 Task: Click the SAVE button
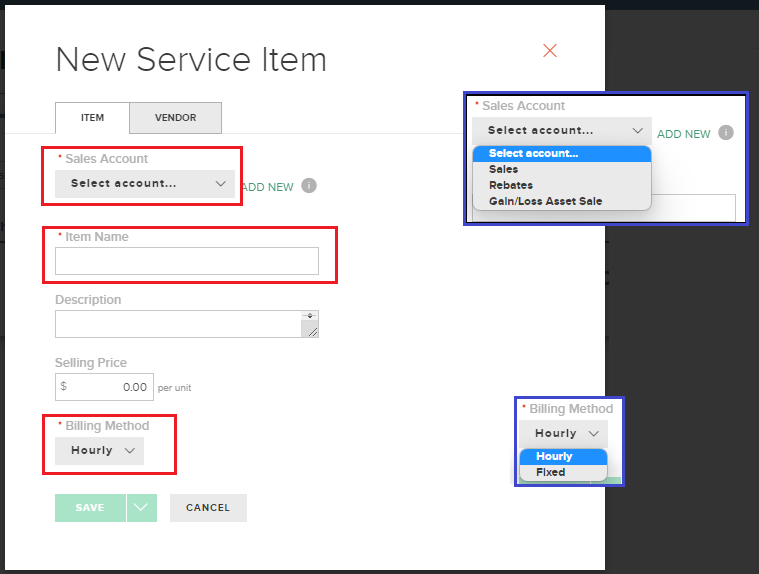(x=90, y=508)
